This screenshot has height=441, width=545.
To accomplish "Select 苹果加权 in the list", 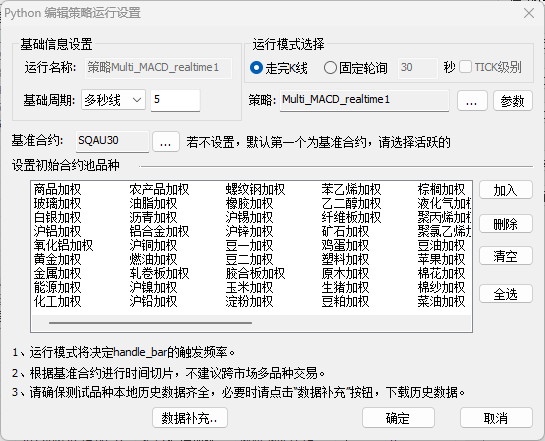I will tap(441, 260).
